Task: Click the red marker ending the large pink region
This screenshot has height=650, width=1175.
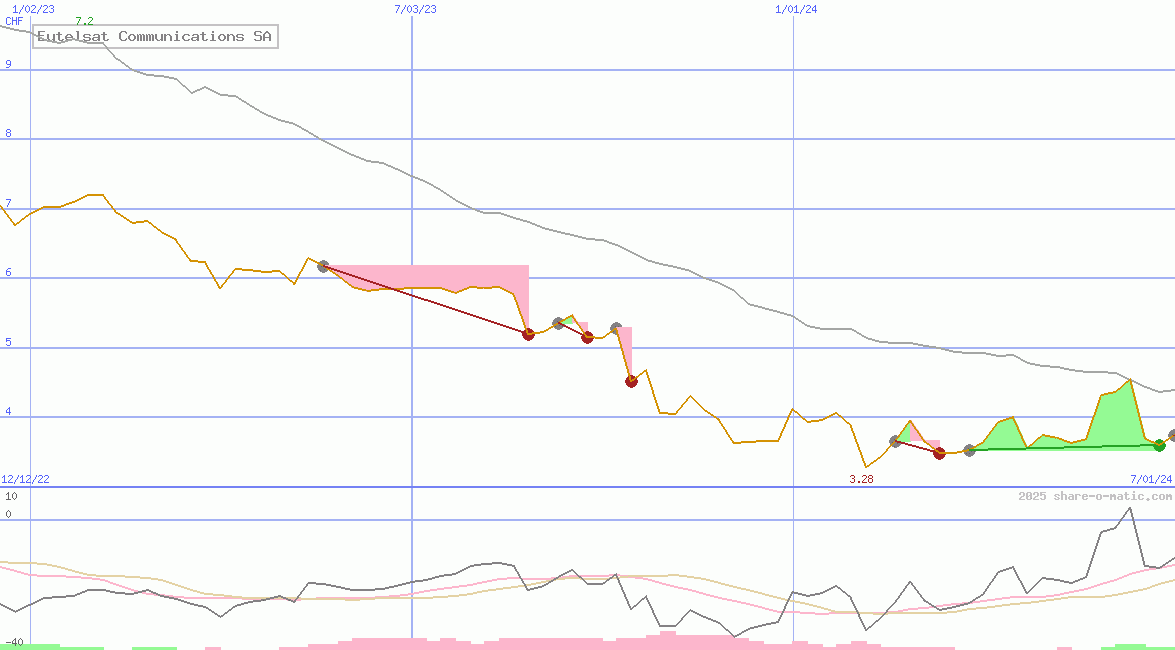Action: [528, 334]
